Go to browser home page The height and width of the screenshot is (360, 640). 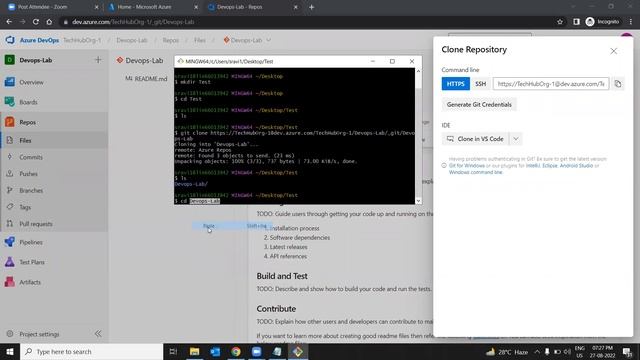click(49, 22)
